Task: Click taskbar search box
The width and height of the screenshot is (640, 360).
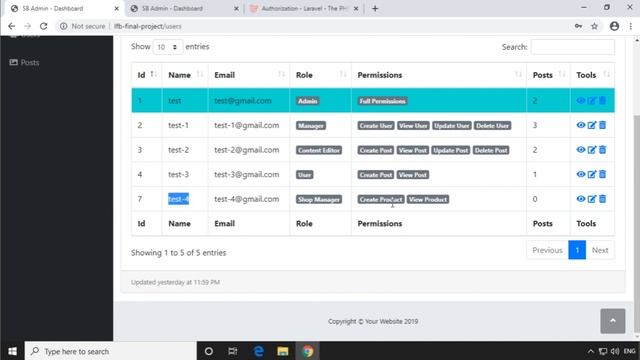Action: (x=111, y=351)
